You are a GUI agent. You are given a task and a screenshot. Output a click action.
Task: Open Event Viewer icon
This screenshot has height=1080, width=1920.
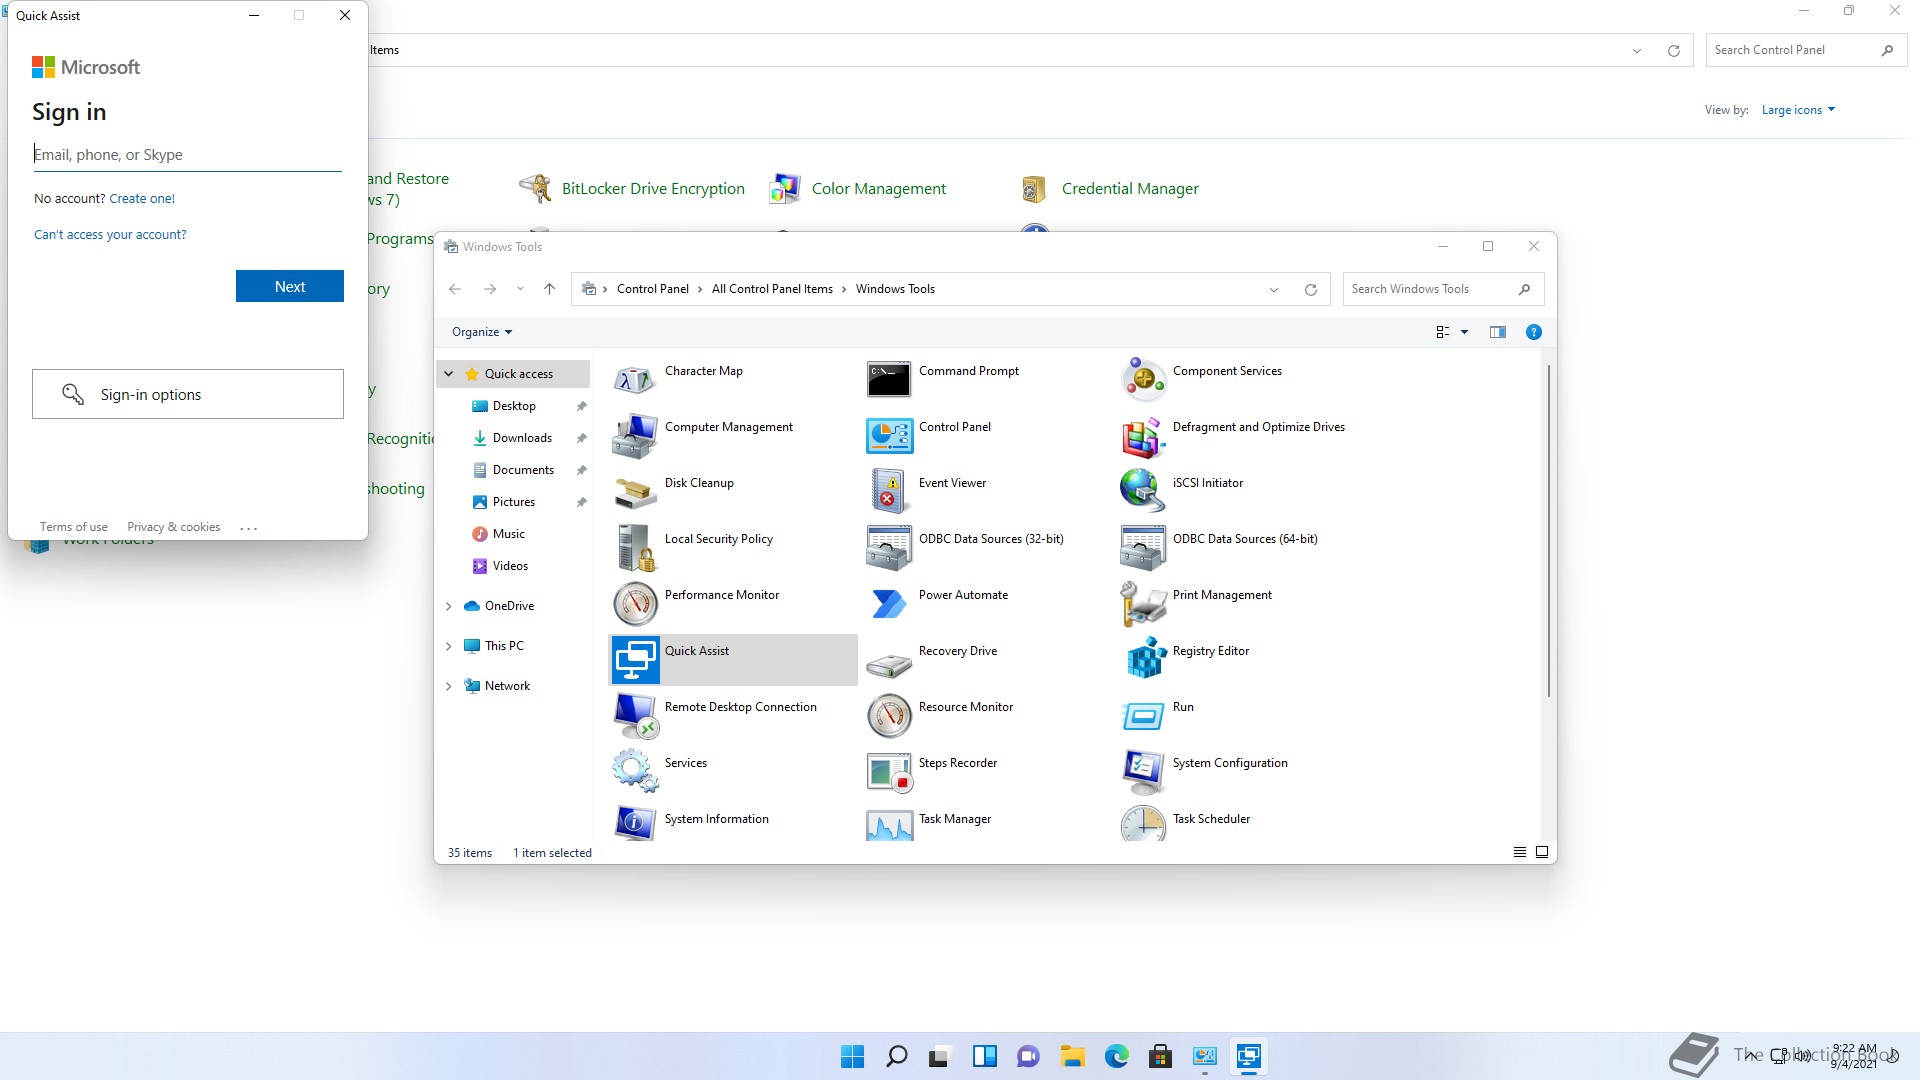[x=889, y=492]
